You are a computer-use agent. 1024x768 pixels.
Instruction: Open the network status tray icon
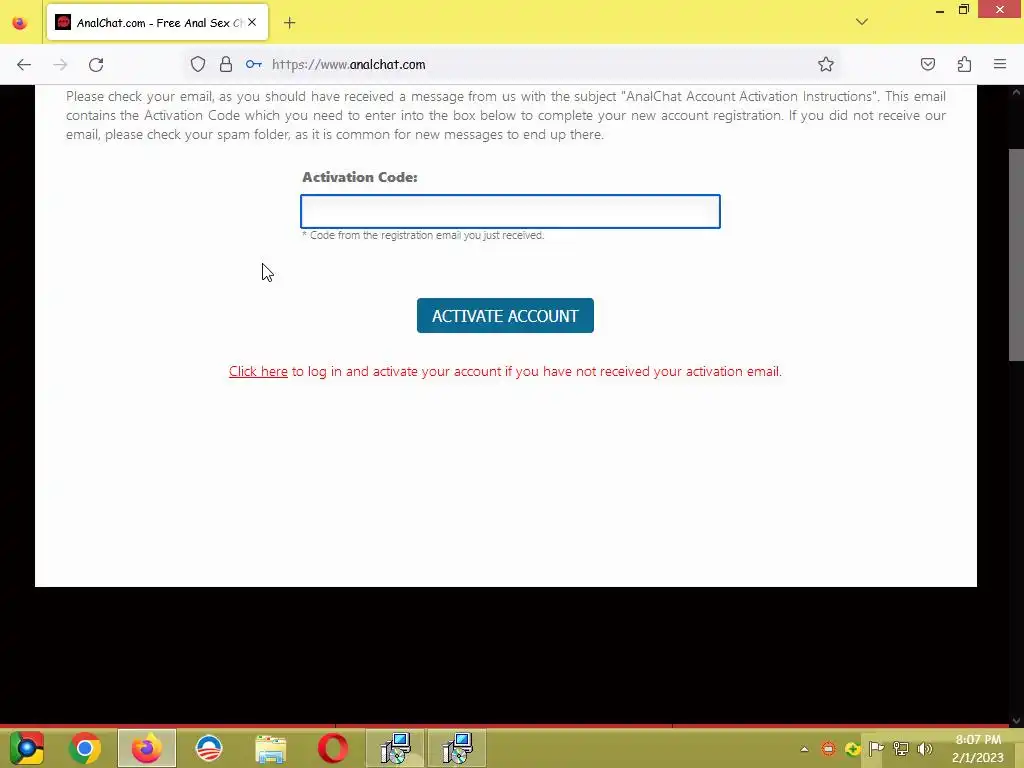(901, 748)
